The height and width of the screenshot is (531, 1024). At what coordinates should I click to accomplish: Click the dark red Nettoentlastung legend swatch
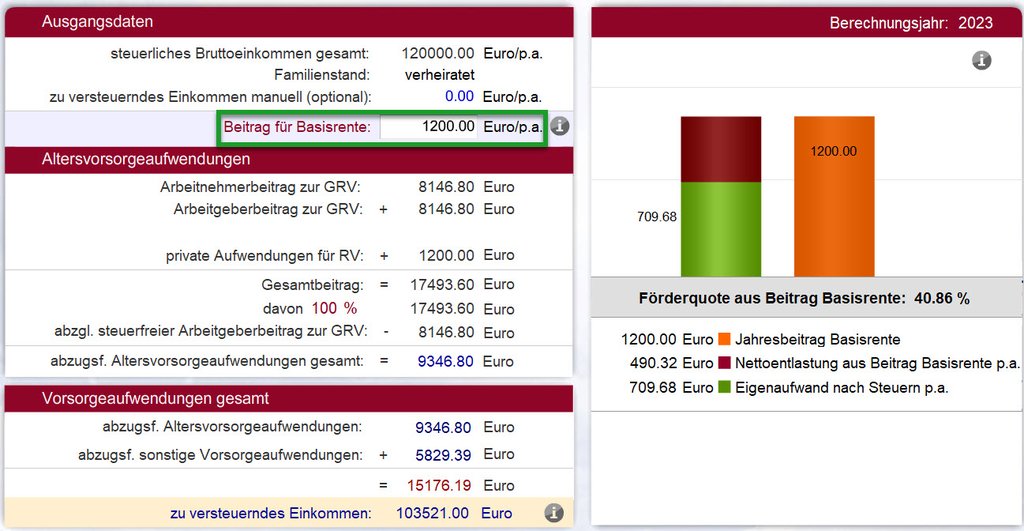click(x=724, y=362)
